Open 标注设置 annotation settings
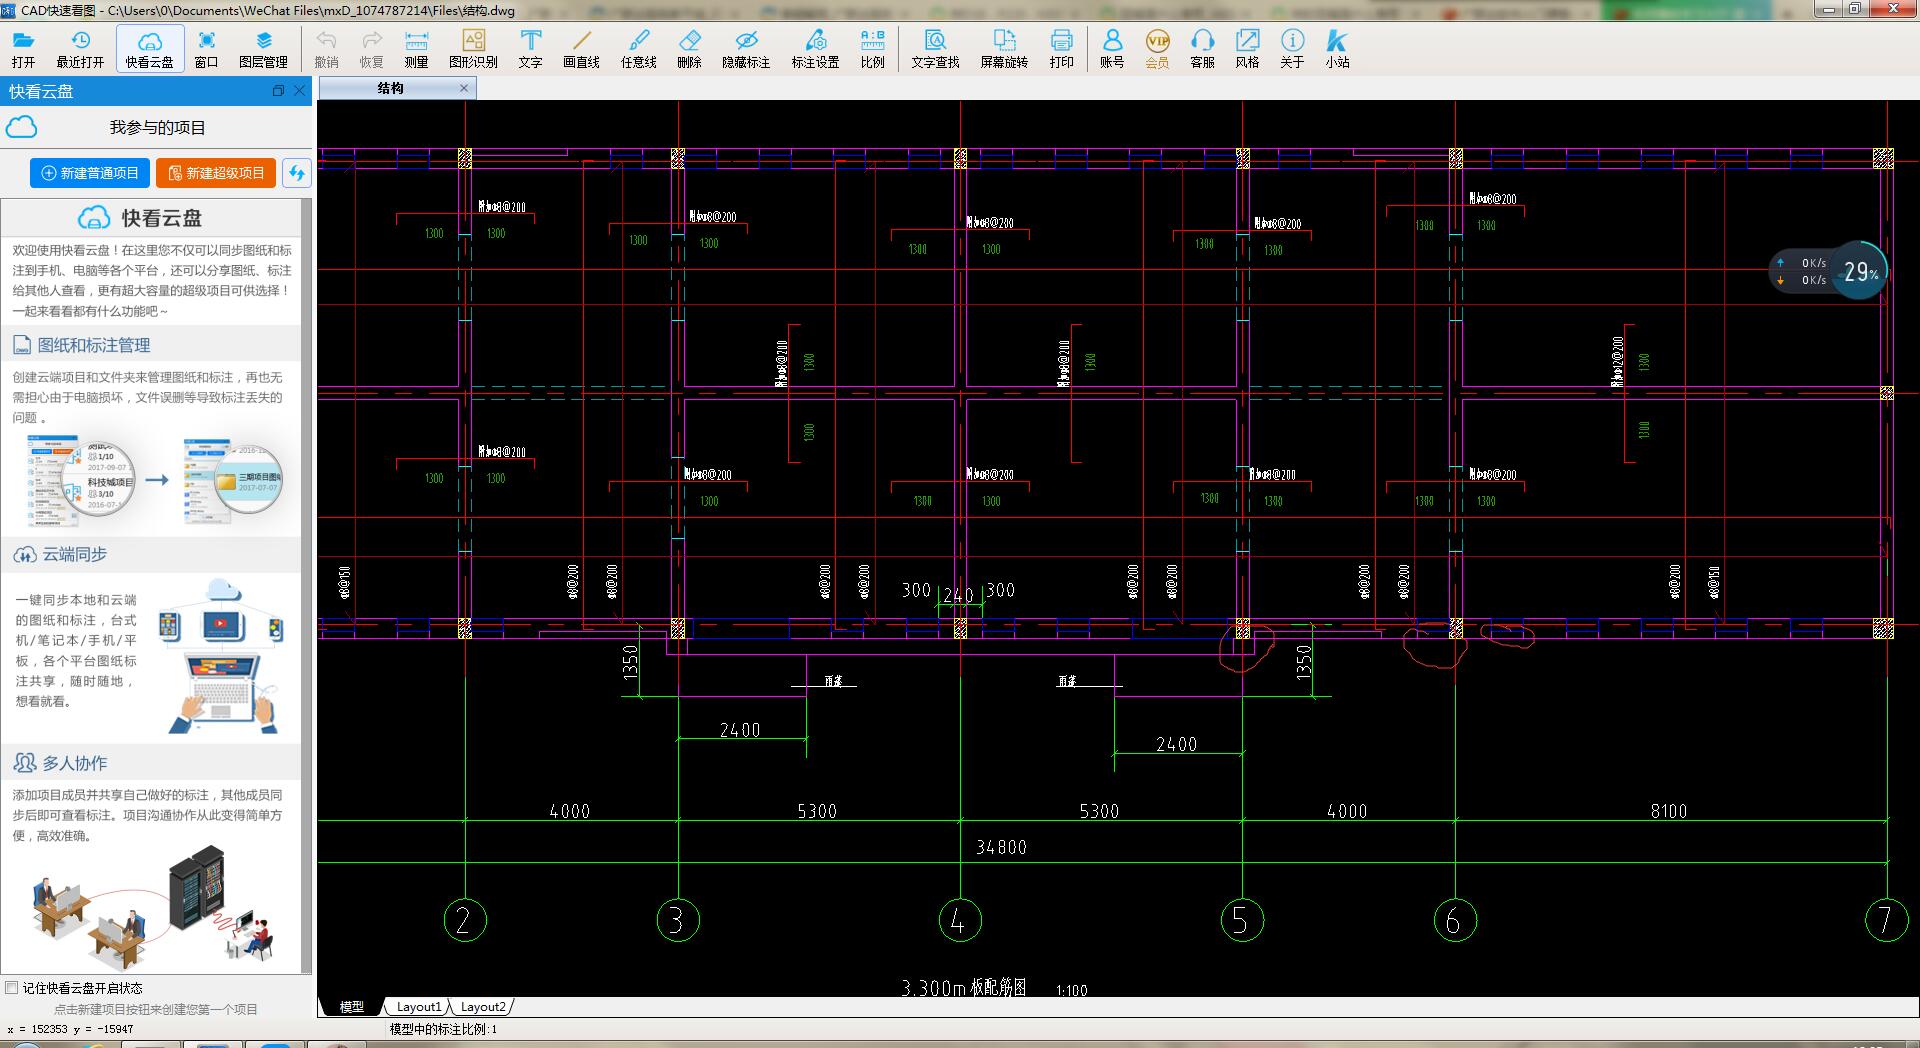 coord(815,48)
